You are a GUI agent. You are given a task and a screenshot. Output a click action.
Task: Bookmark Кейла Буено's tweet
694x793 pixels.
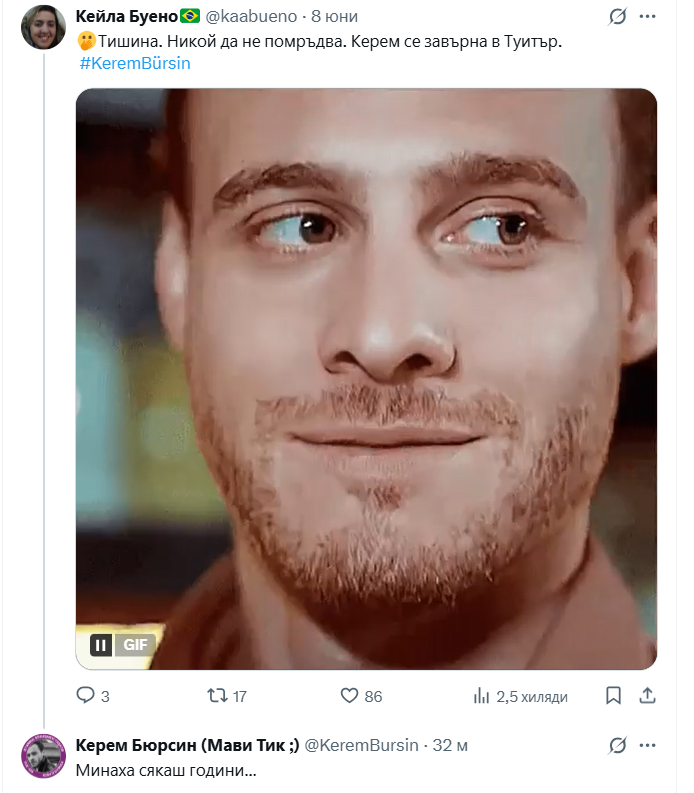tap(615, 696)
